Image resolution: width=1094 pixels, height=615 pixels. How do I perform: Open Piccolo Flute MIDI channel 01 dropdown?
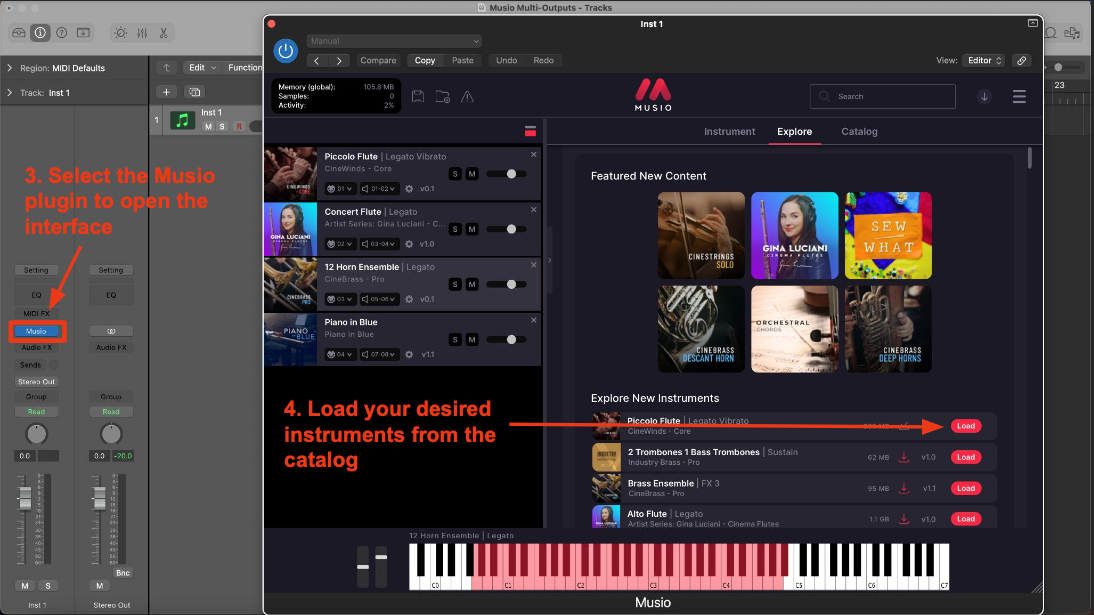[339, 188]
